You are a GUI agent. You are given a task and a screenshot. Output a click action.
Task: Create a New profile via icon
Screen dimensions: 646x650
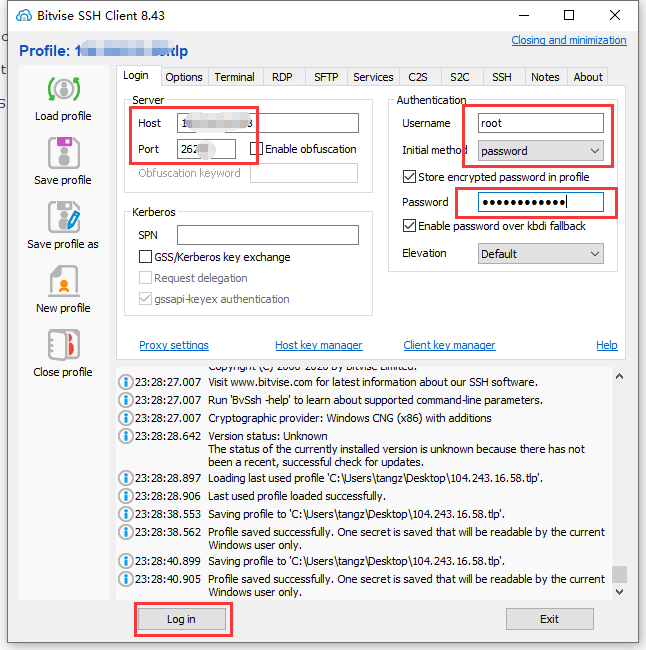(x=63, y=281)
